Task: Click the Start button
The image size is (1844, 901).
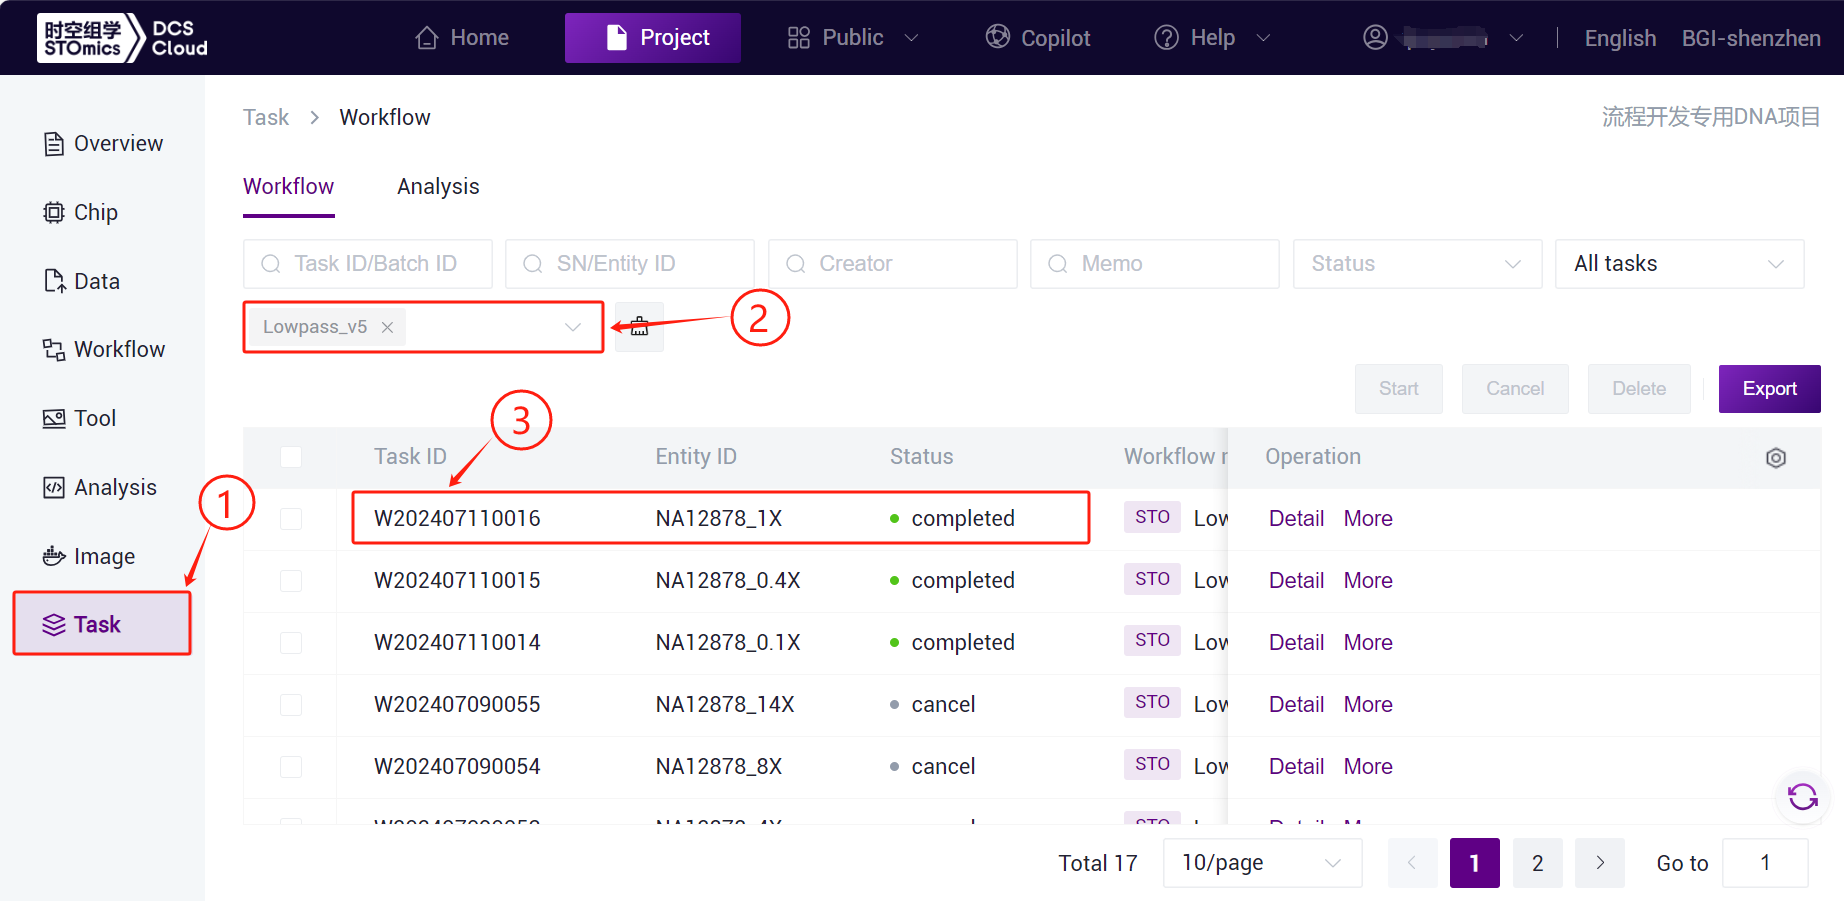Action: pyautogui.click(x=1399, y=389)
